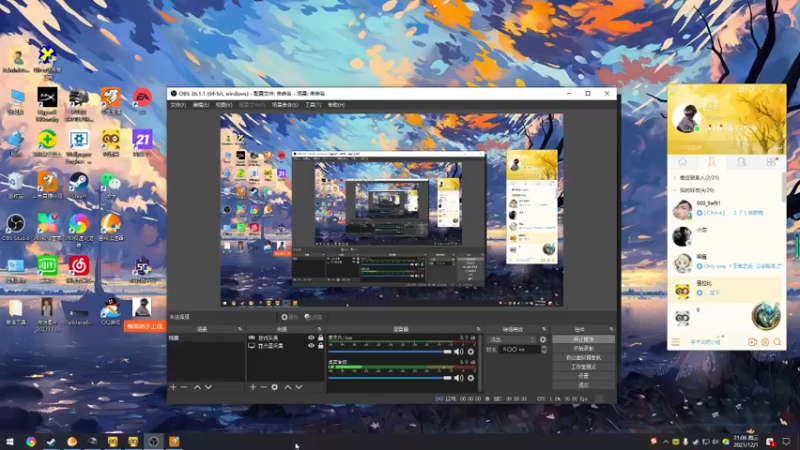The height and width of the screenshot is (450, 800).
Task: Open the WeChat desktop shortcut
Action: point(110,183)
